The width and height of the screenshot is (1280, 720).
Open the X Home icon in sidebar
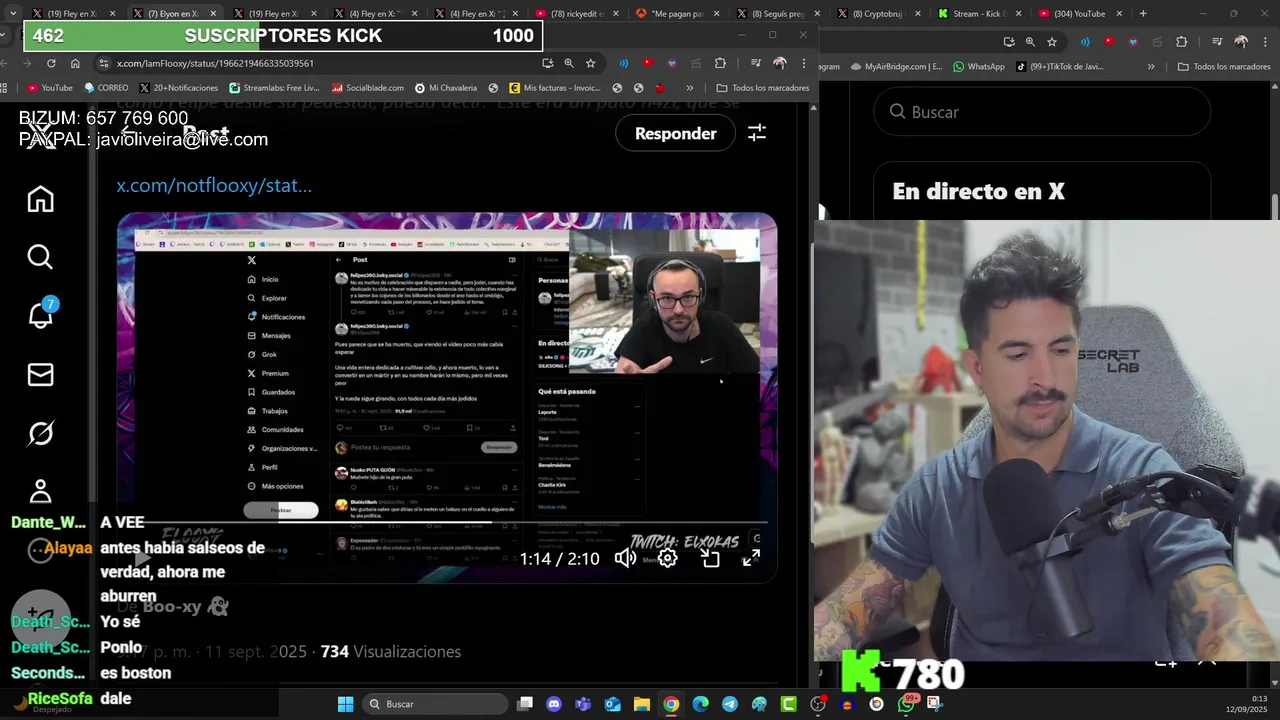click(40, 199)
